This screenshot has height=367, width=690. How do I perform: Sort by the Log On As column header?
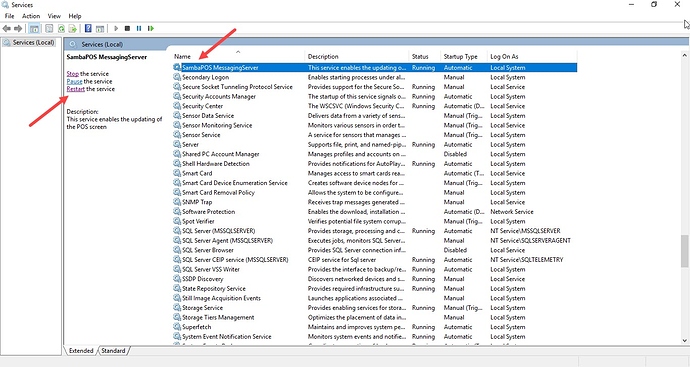[532, 57]
